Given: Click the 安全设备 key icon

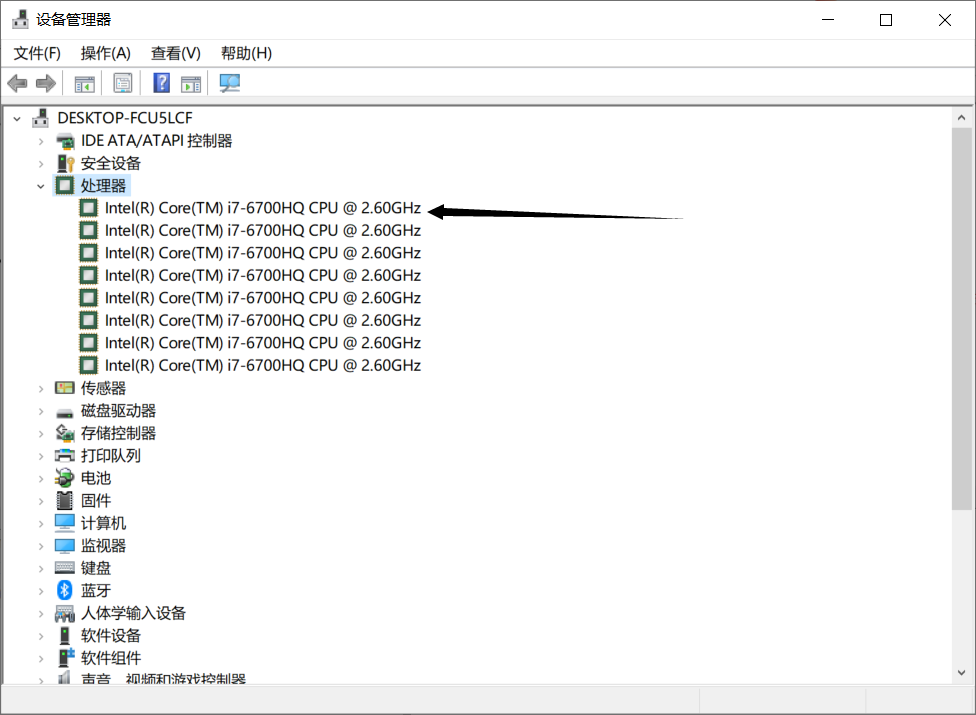Looking at the screenshot, I should tap(65, 163).
